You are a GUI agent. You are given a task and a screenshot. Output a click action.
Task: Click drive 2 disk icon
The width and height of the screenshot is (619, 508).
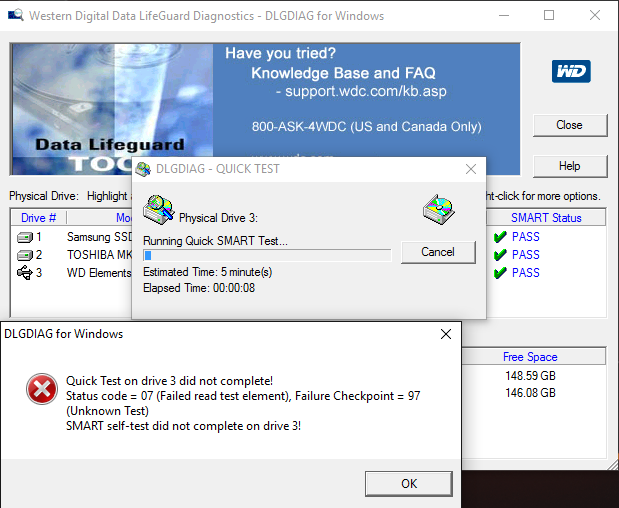24,255
